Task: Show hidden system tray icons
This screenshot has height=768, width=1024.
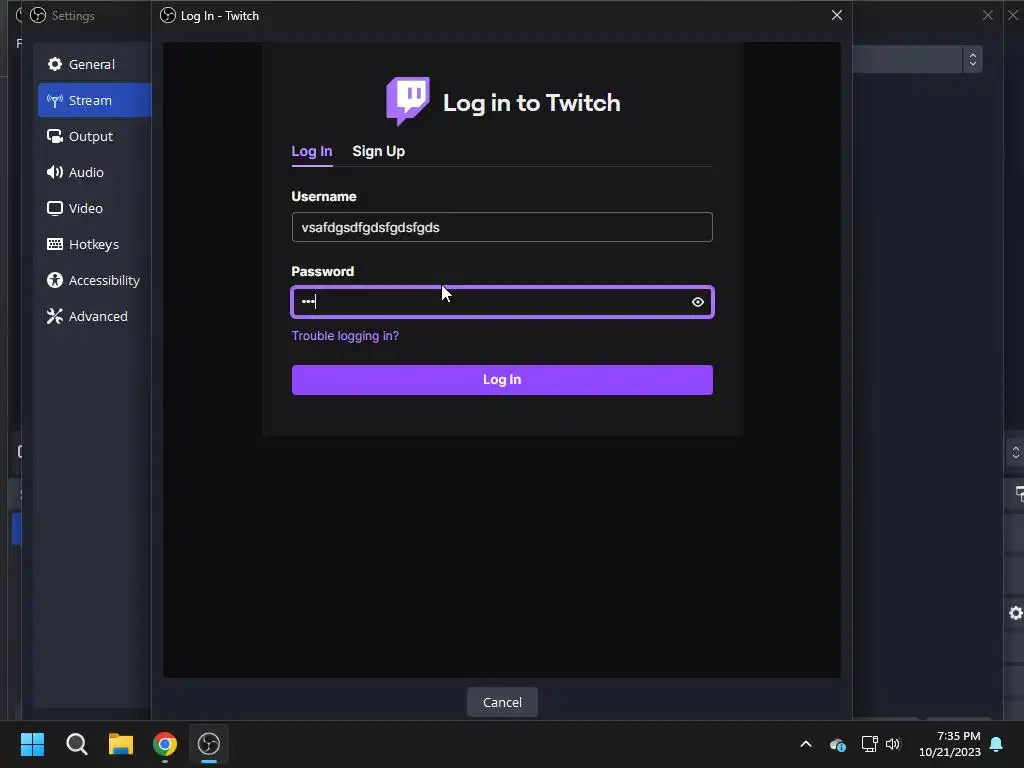Action: pyautogui.click(x=806, y=744)
